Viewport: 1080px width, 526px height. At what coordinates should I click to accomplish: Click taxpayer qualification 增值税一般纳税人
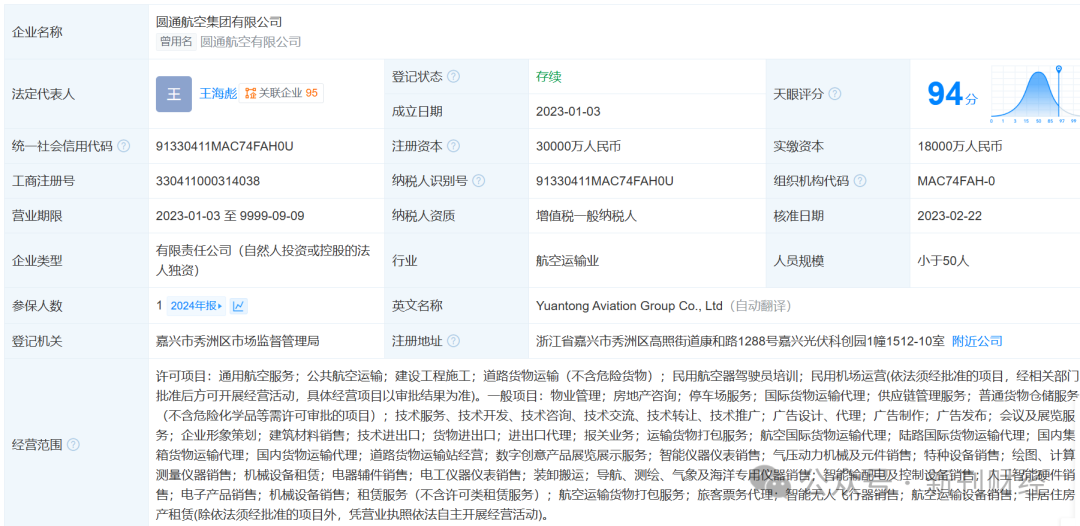(587, 215)
